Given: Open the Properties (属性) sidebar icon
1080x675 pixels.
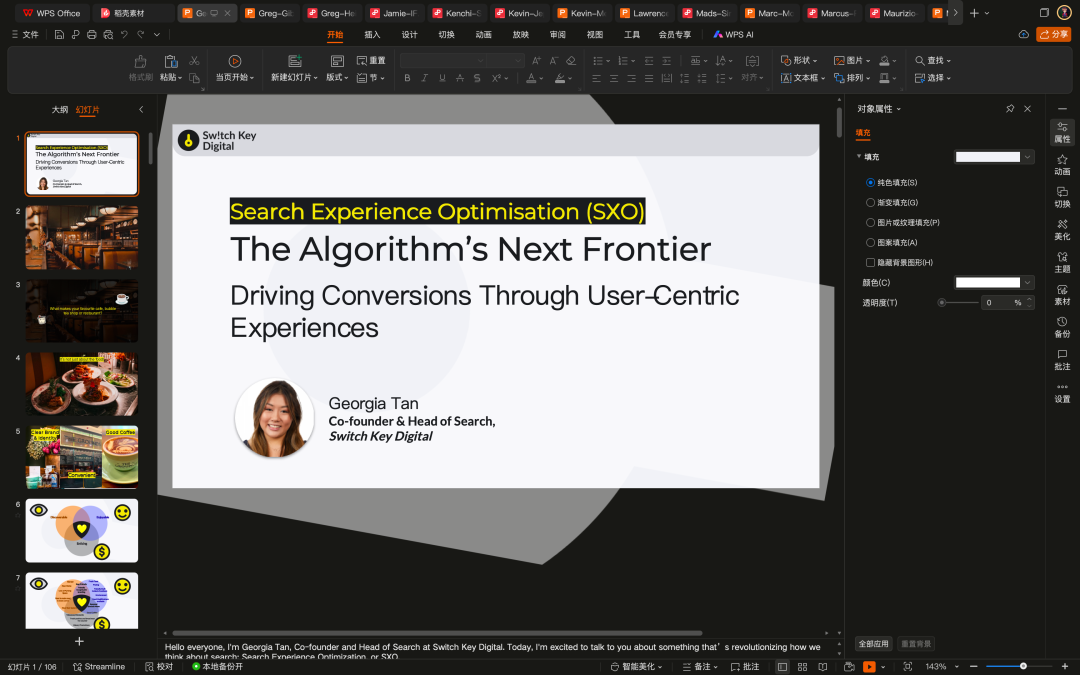Looking at the screenshot, I should (x=1062, y=132).
